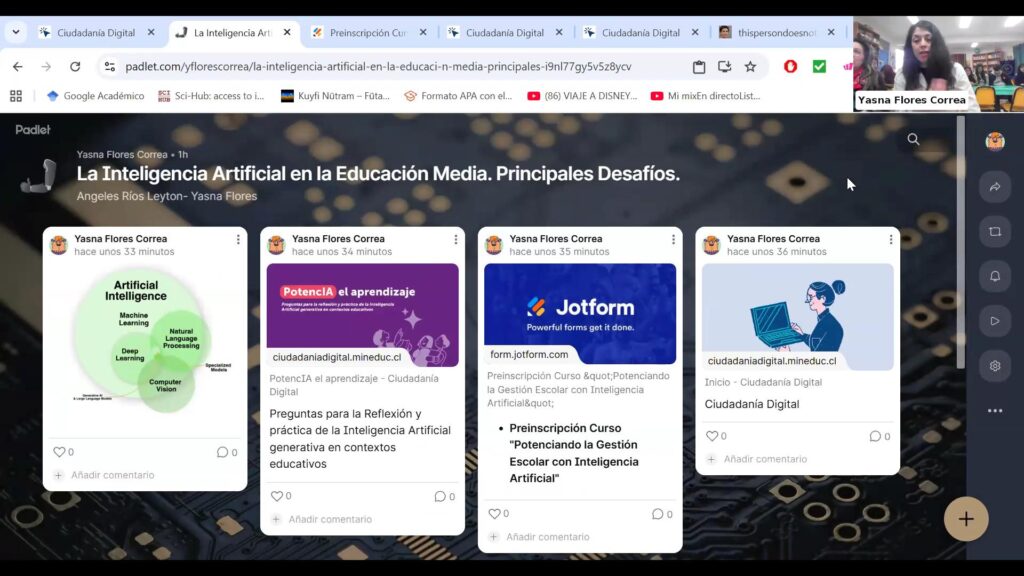Image resolution: width=1024 pixels, height=576 pixels.
Task: Open three-dot menu on PotencIA post
Action: coord(456,240)
